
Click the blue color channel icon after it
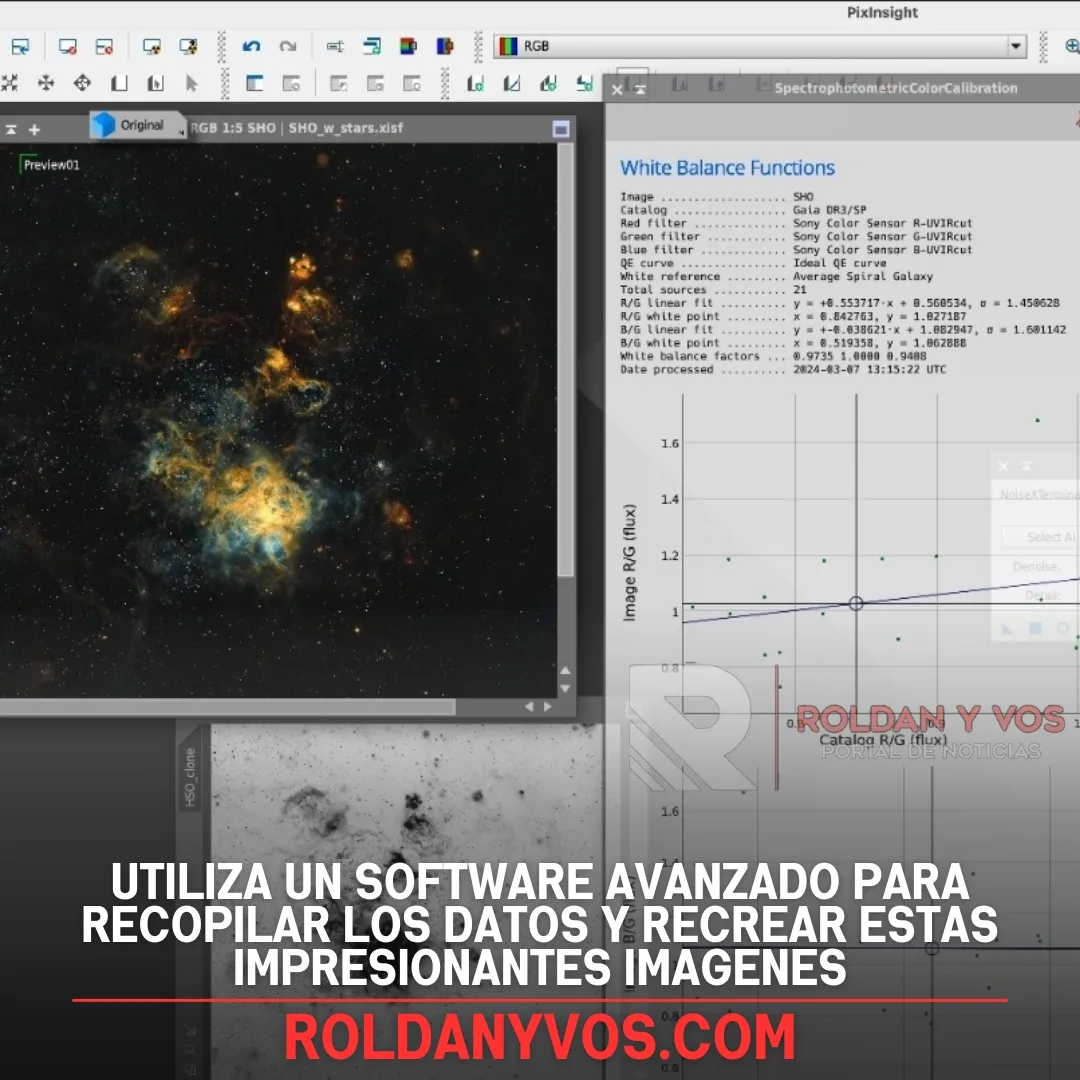click(x=445, y=46)
